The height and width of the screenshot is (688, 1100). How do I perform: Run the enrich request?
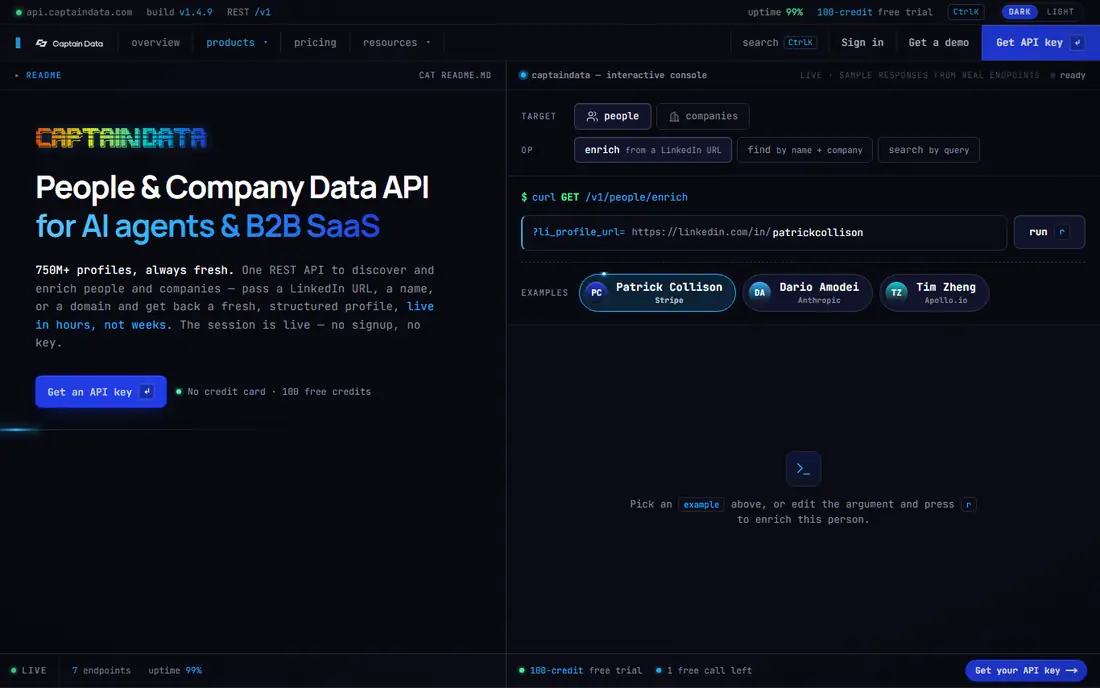click(1049, 232)
